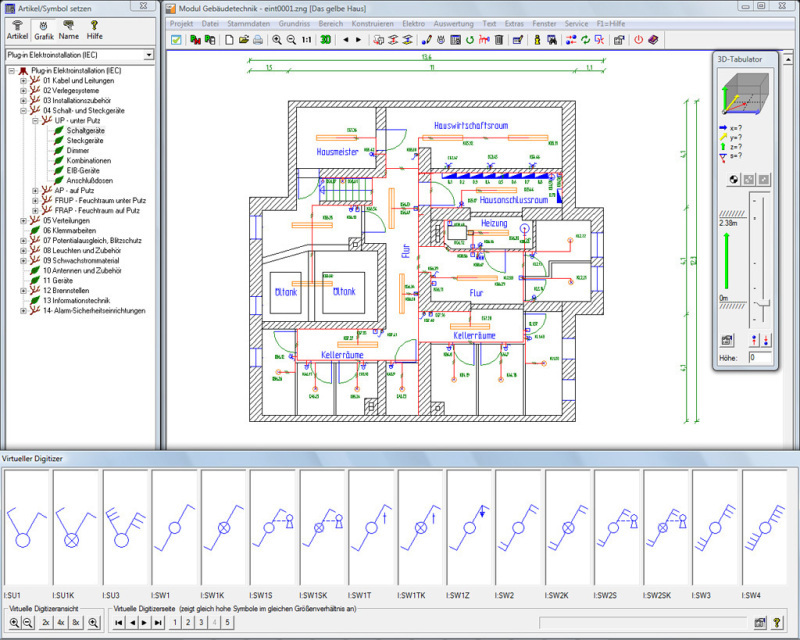Viewport: 800px width, 640px height.
Task: Click the red power icon in toolbar
Action: pos(638,40)
